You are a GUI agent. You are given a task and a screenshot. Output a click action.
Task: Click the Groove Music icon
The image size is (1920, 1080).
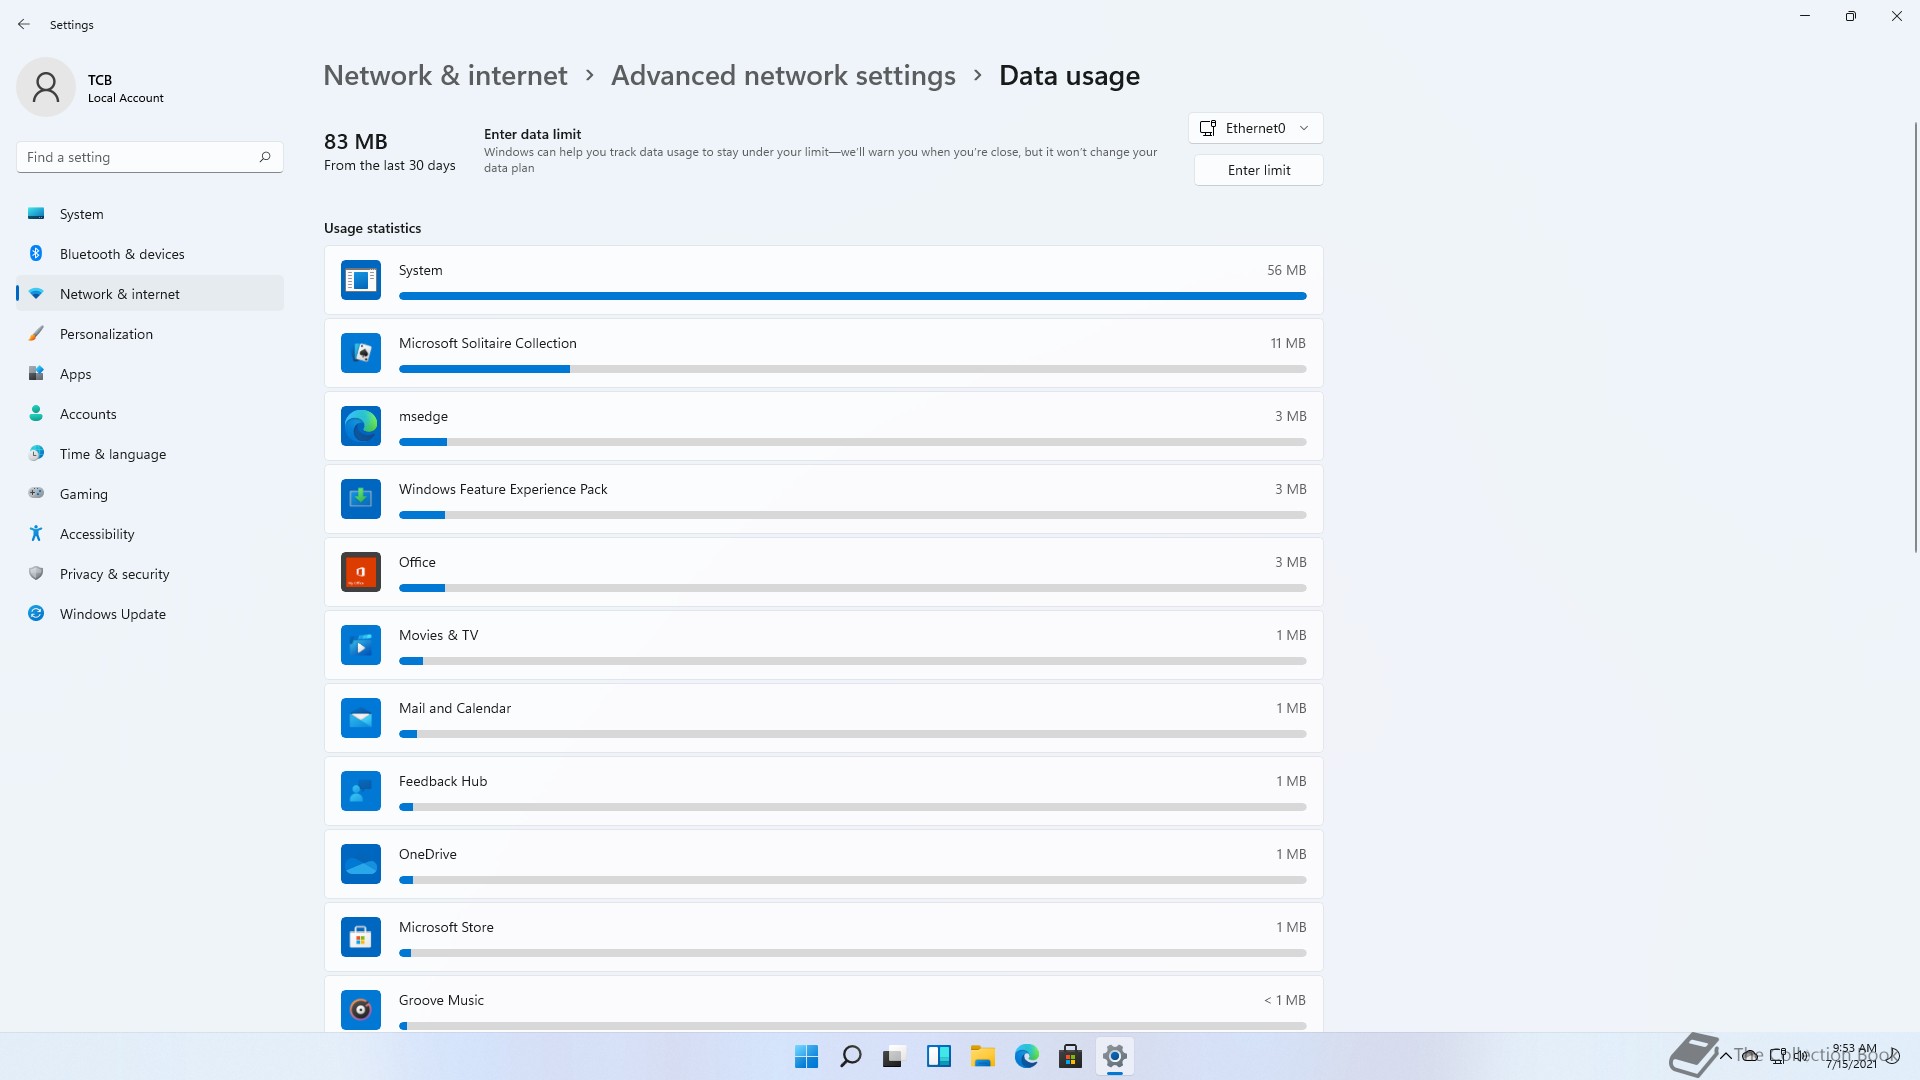tap(361, 1010)
